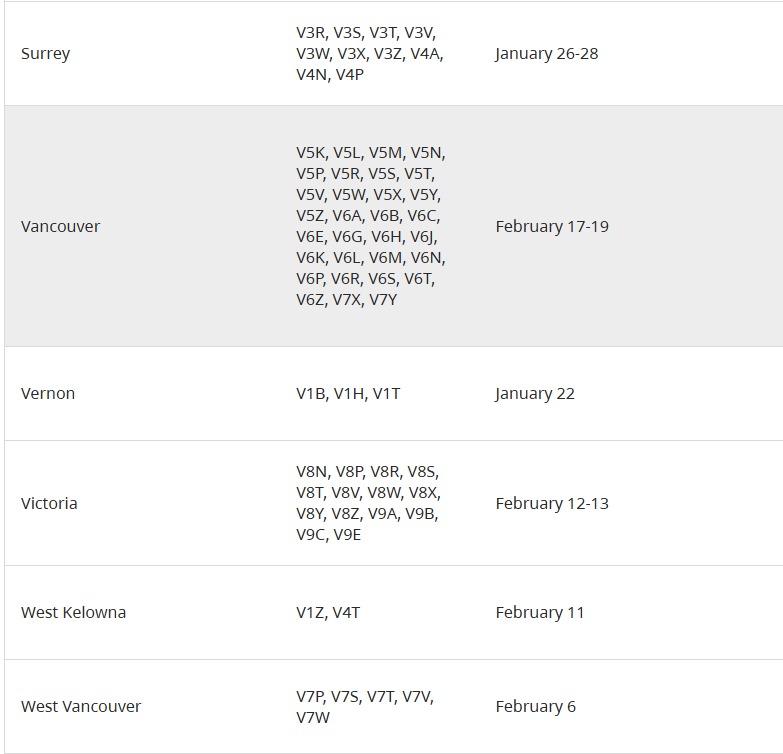This screenshot has width=783, height=754.
Task: Click the West Kelowna city name
Action: 73,613
